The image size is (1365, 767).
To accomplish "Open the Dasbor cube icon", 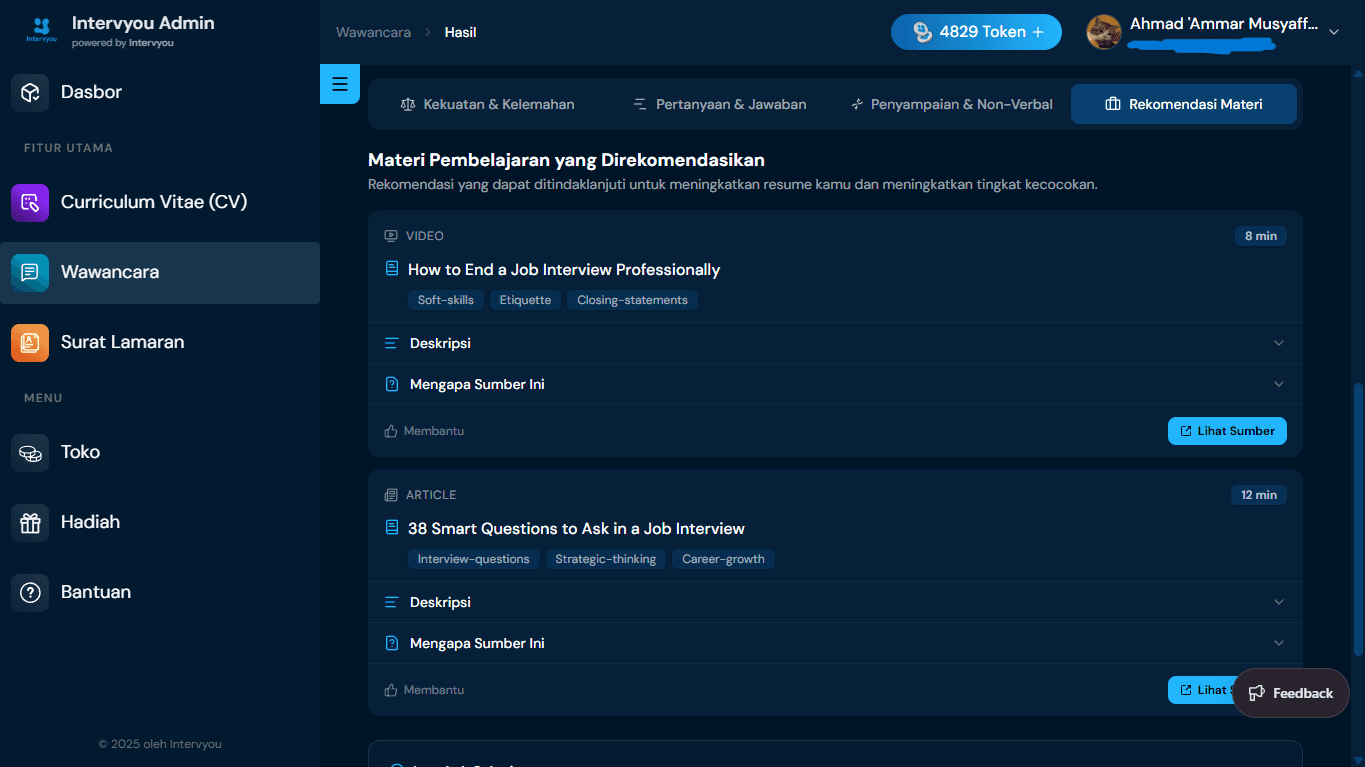I will pos(30,92).
